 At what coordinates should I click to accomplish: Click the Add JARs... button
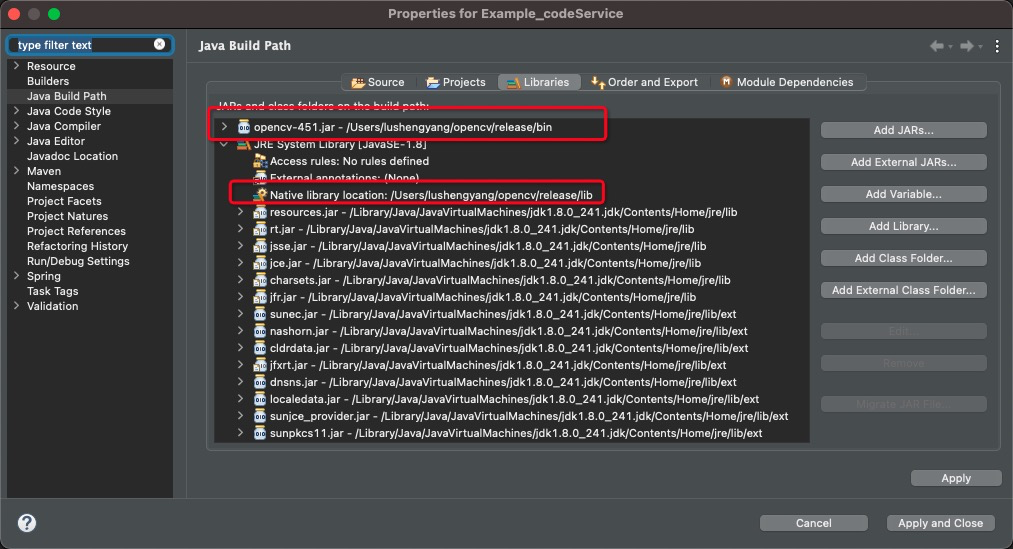coord(903,130)
